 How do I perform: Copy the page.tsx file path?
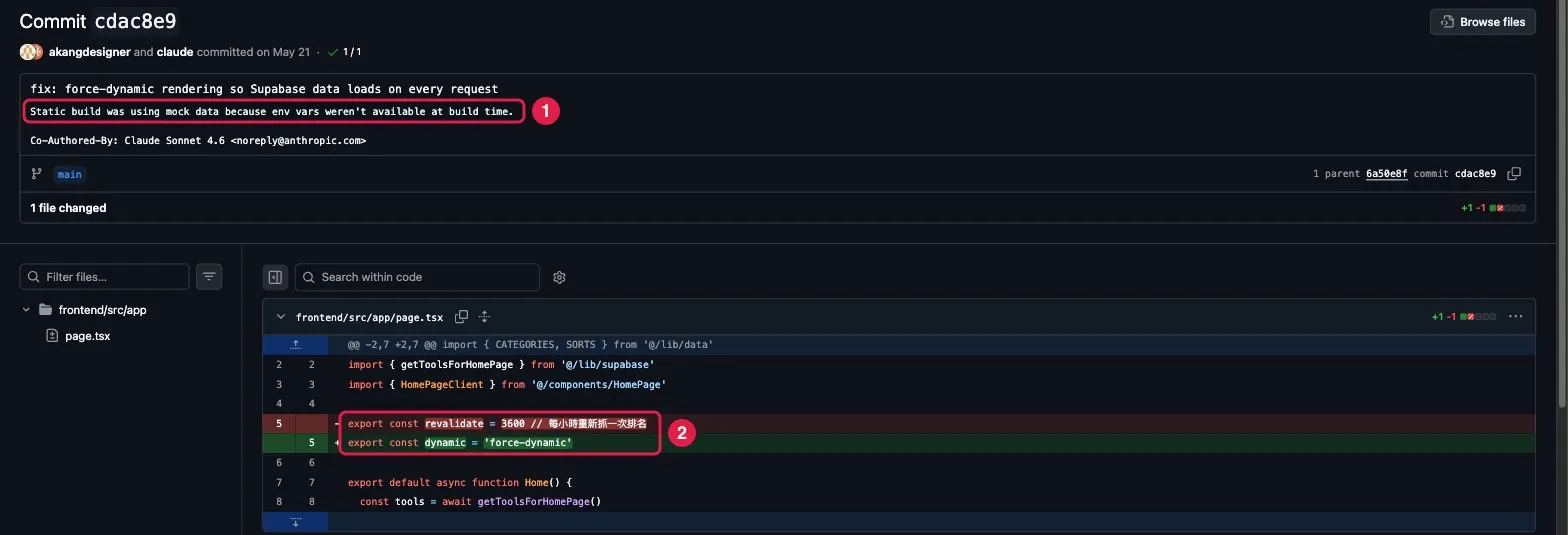point(461,317)
